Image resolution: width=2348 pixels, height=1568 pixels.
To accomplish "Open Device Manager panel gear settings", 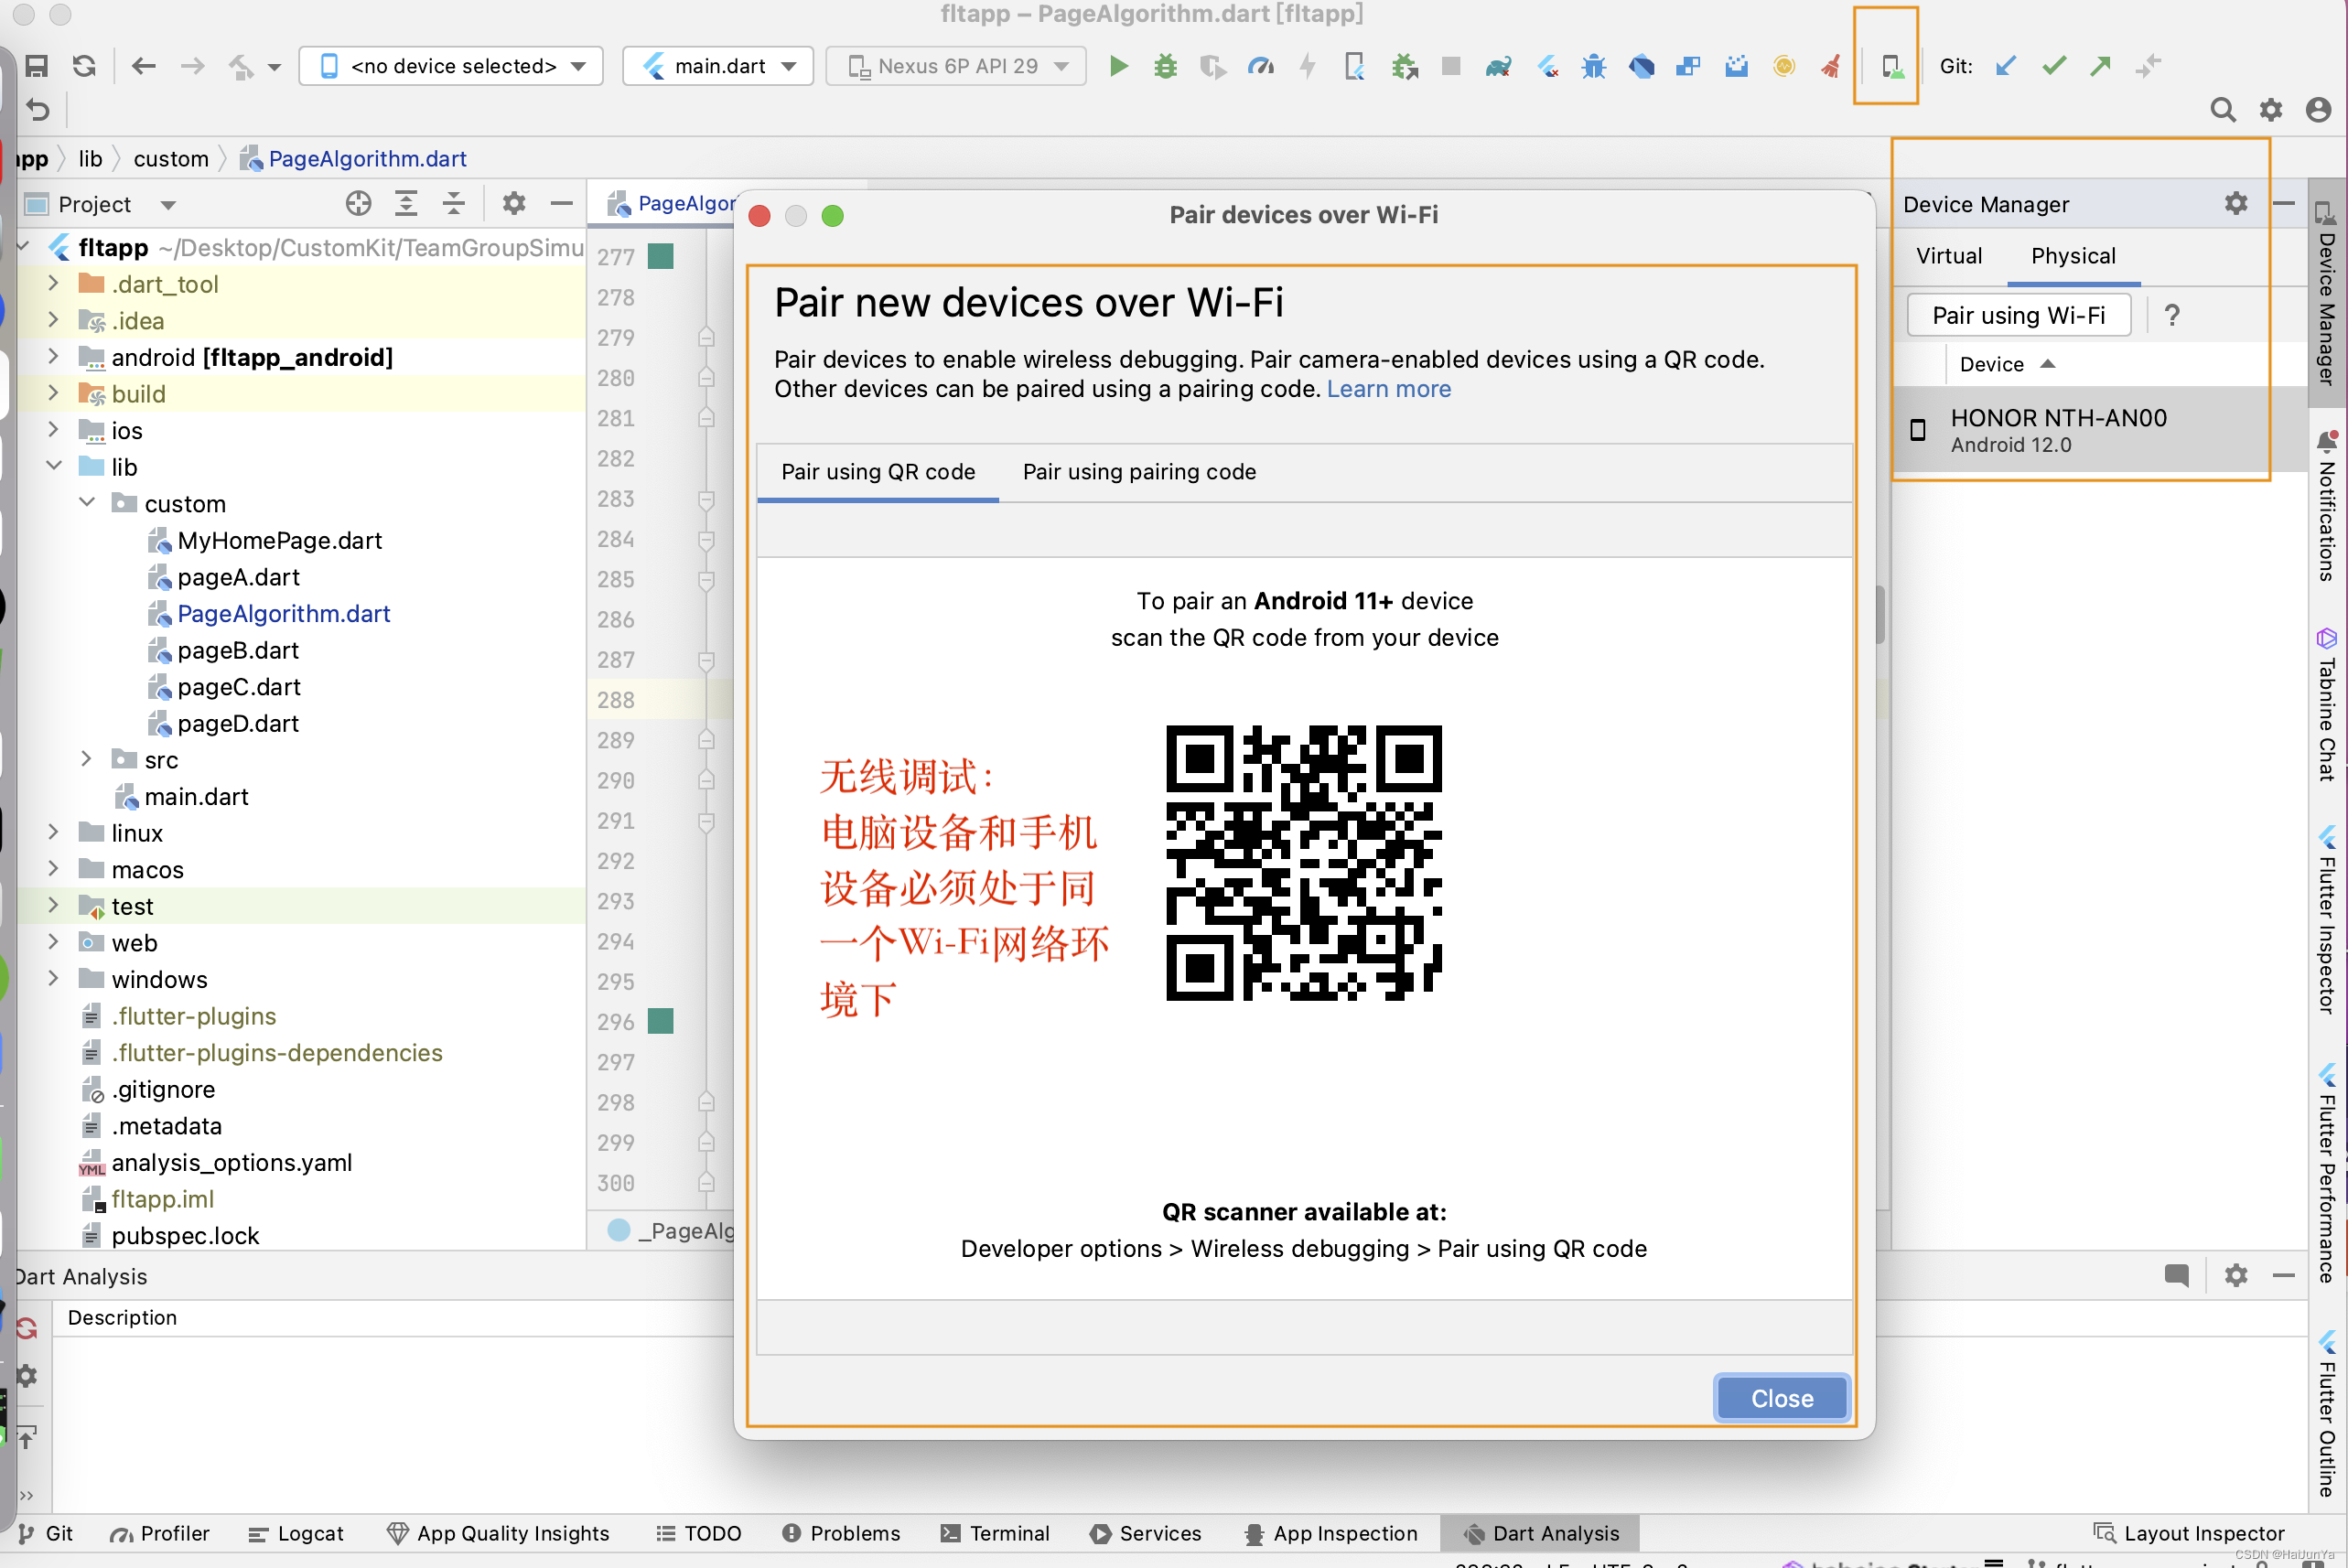I will coord(2236,204).
